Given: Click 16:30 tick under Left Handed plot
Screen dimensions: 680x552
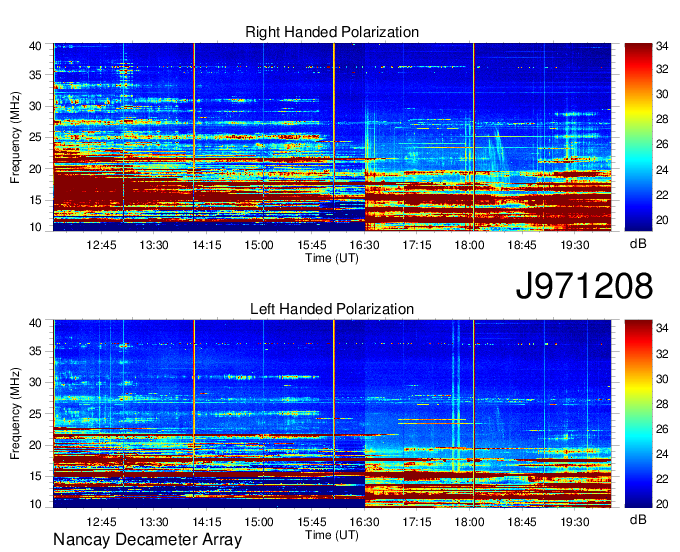Looking at the screenshot, I should 364,522.
